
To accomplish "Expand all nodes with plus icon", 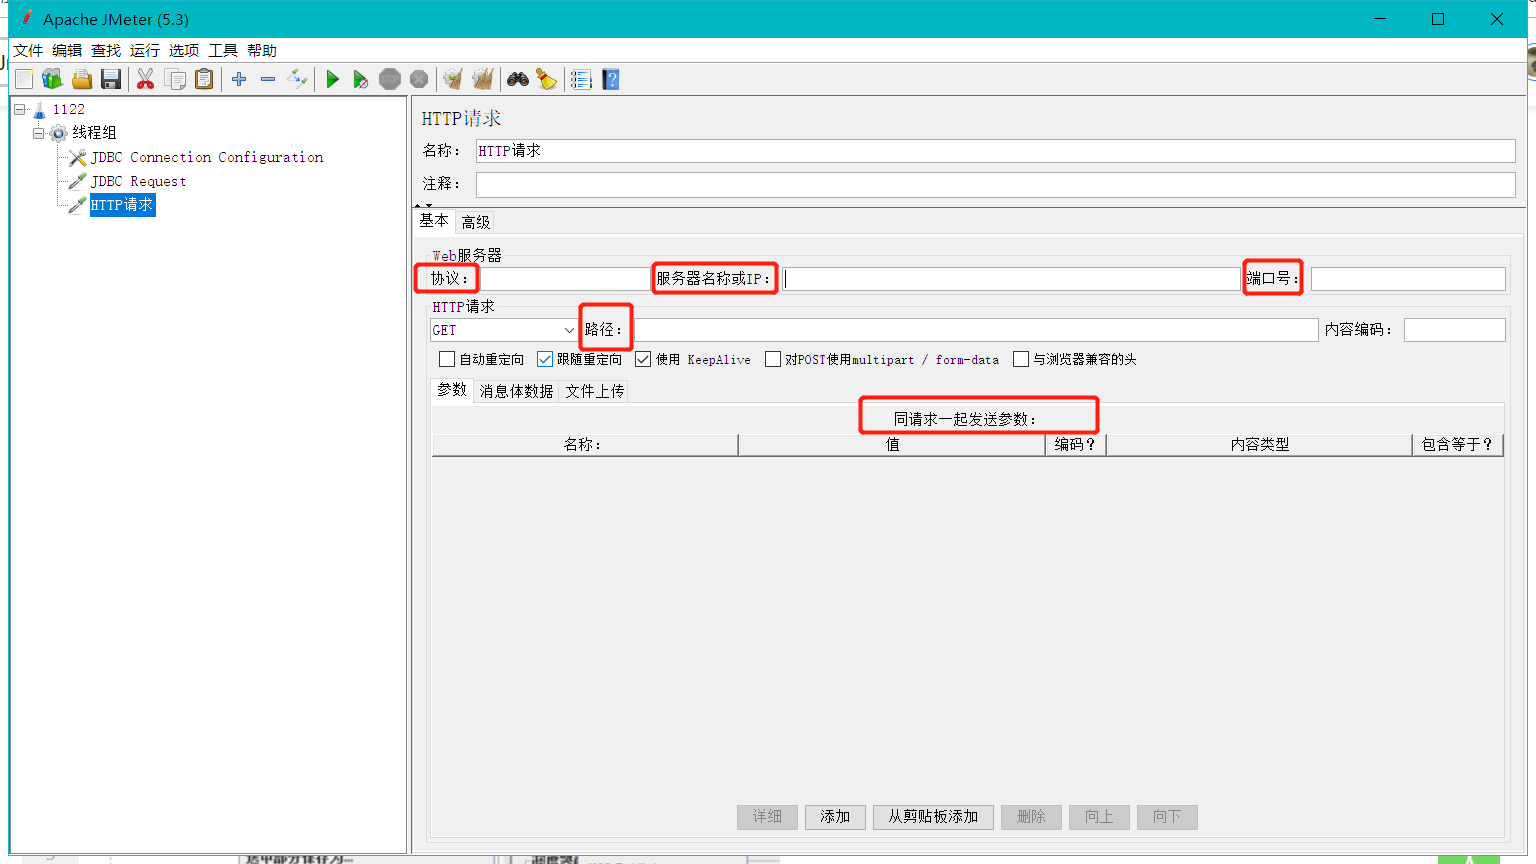I will click(x=239, y=79).
